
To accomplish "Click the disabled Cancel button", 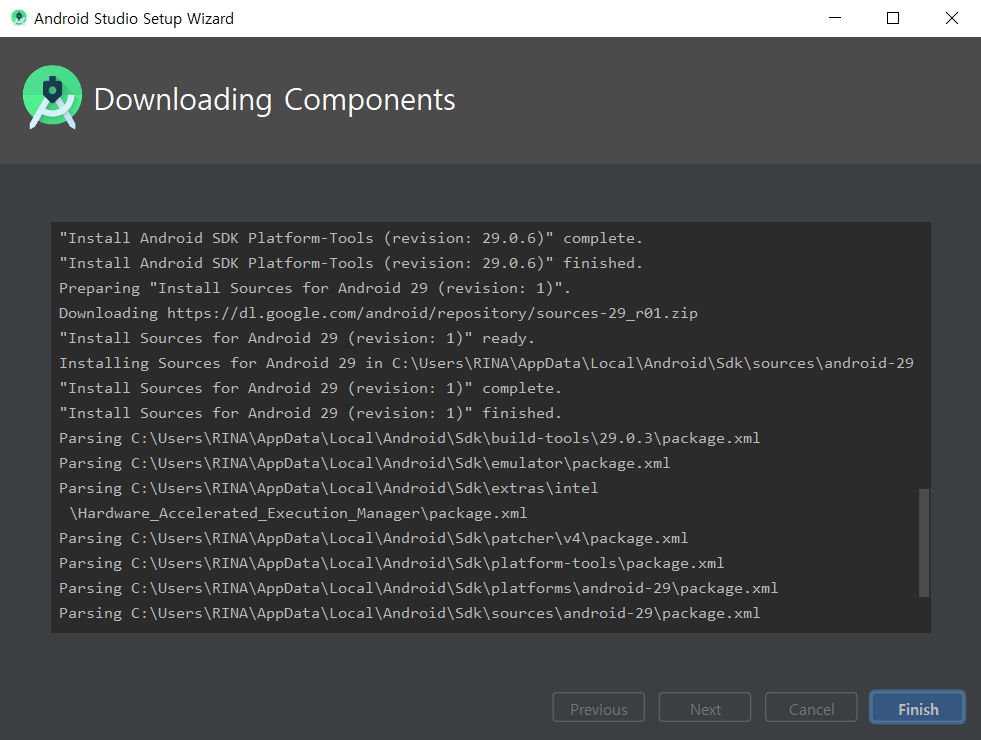I will (x=811, y=707).
